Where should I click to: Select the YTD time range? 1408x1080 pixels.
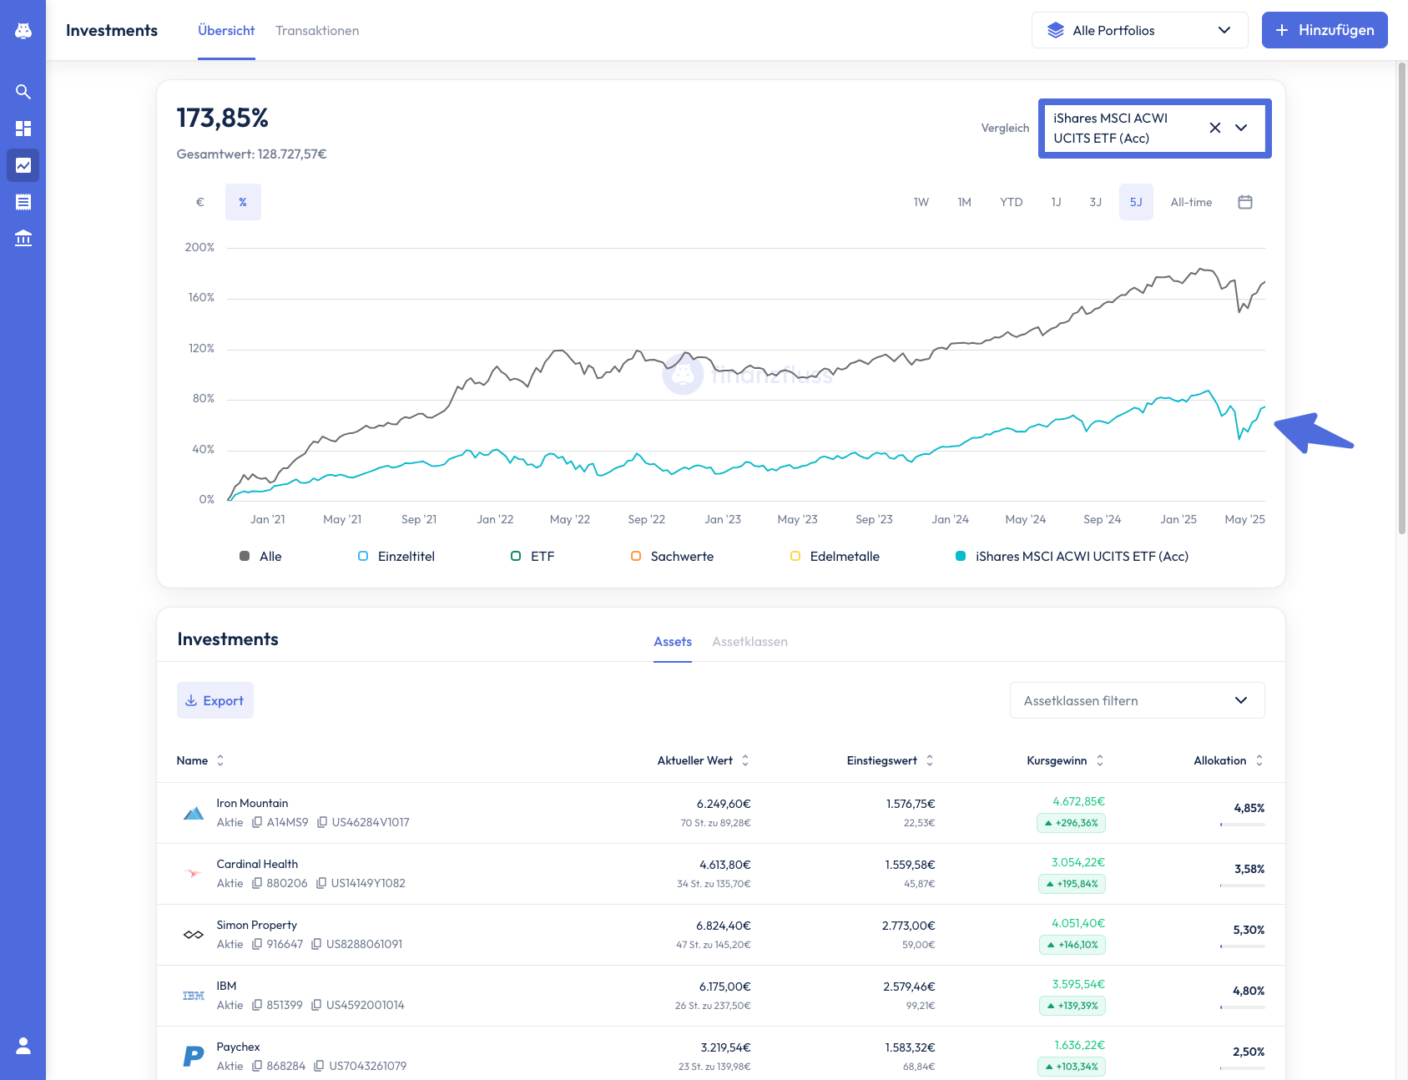[1011, 202]
